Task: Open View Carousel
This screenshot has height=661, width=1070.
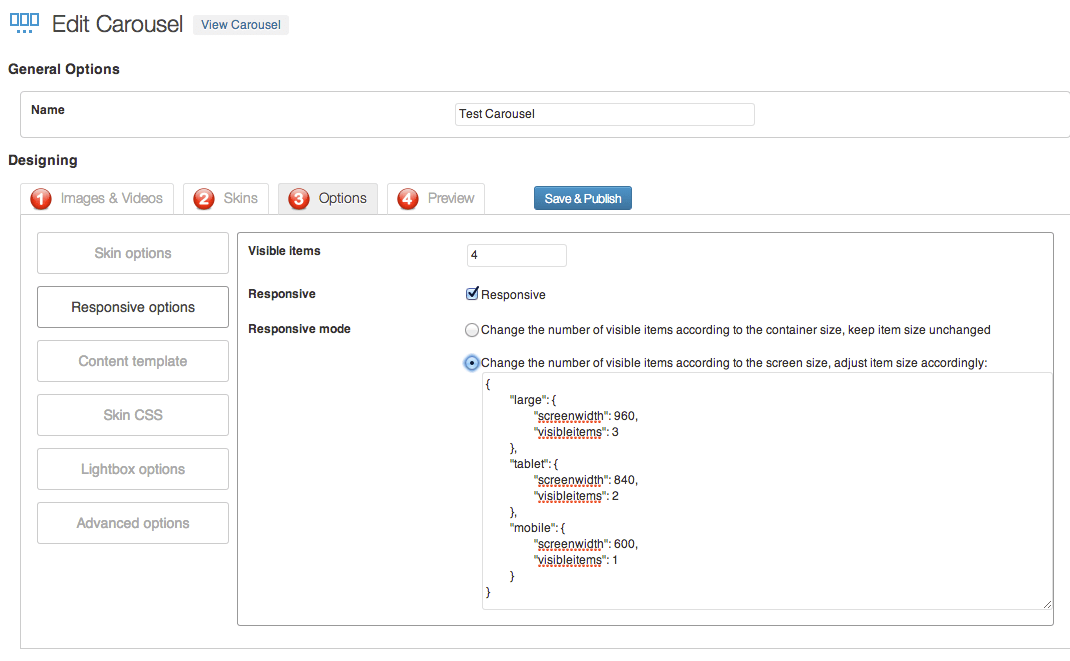Action: pyautogui.click(x=240, y=24)
